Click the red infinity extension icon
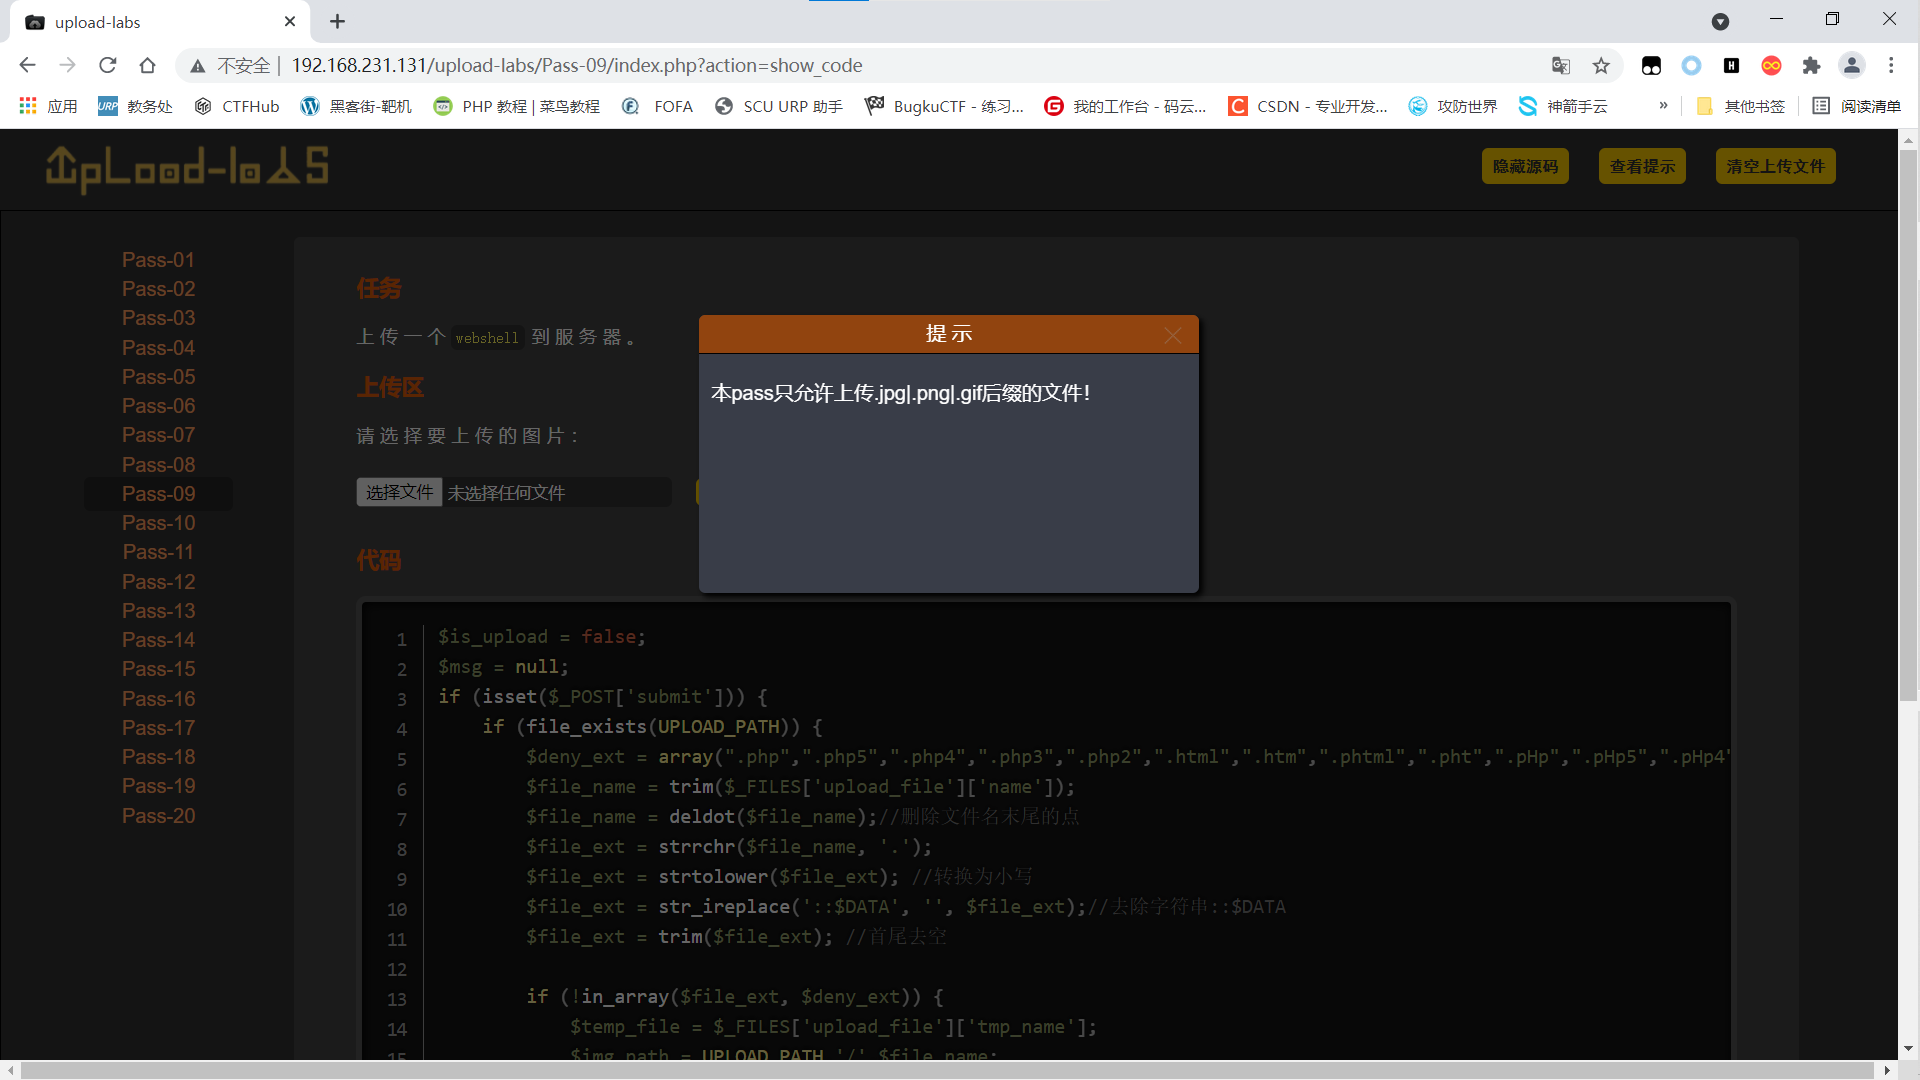The image size is (1920, 1080). pyautogui.click(x=1771, y=65)
